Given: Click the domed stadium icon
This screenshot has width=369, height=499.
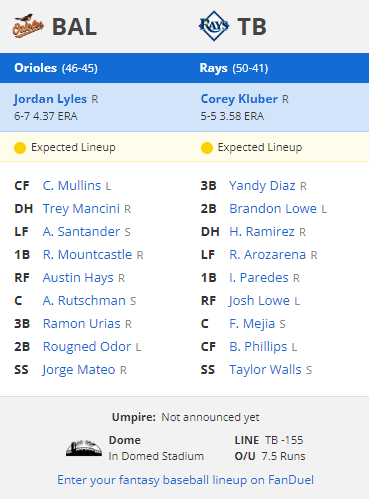Looking at the screenshot, I should click(84, 448).
